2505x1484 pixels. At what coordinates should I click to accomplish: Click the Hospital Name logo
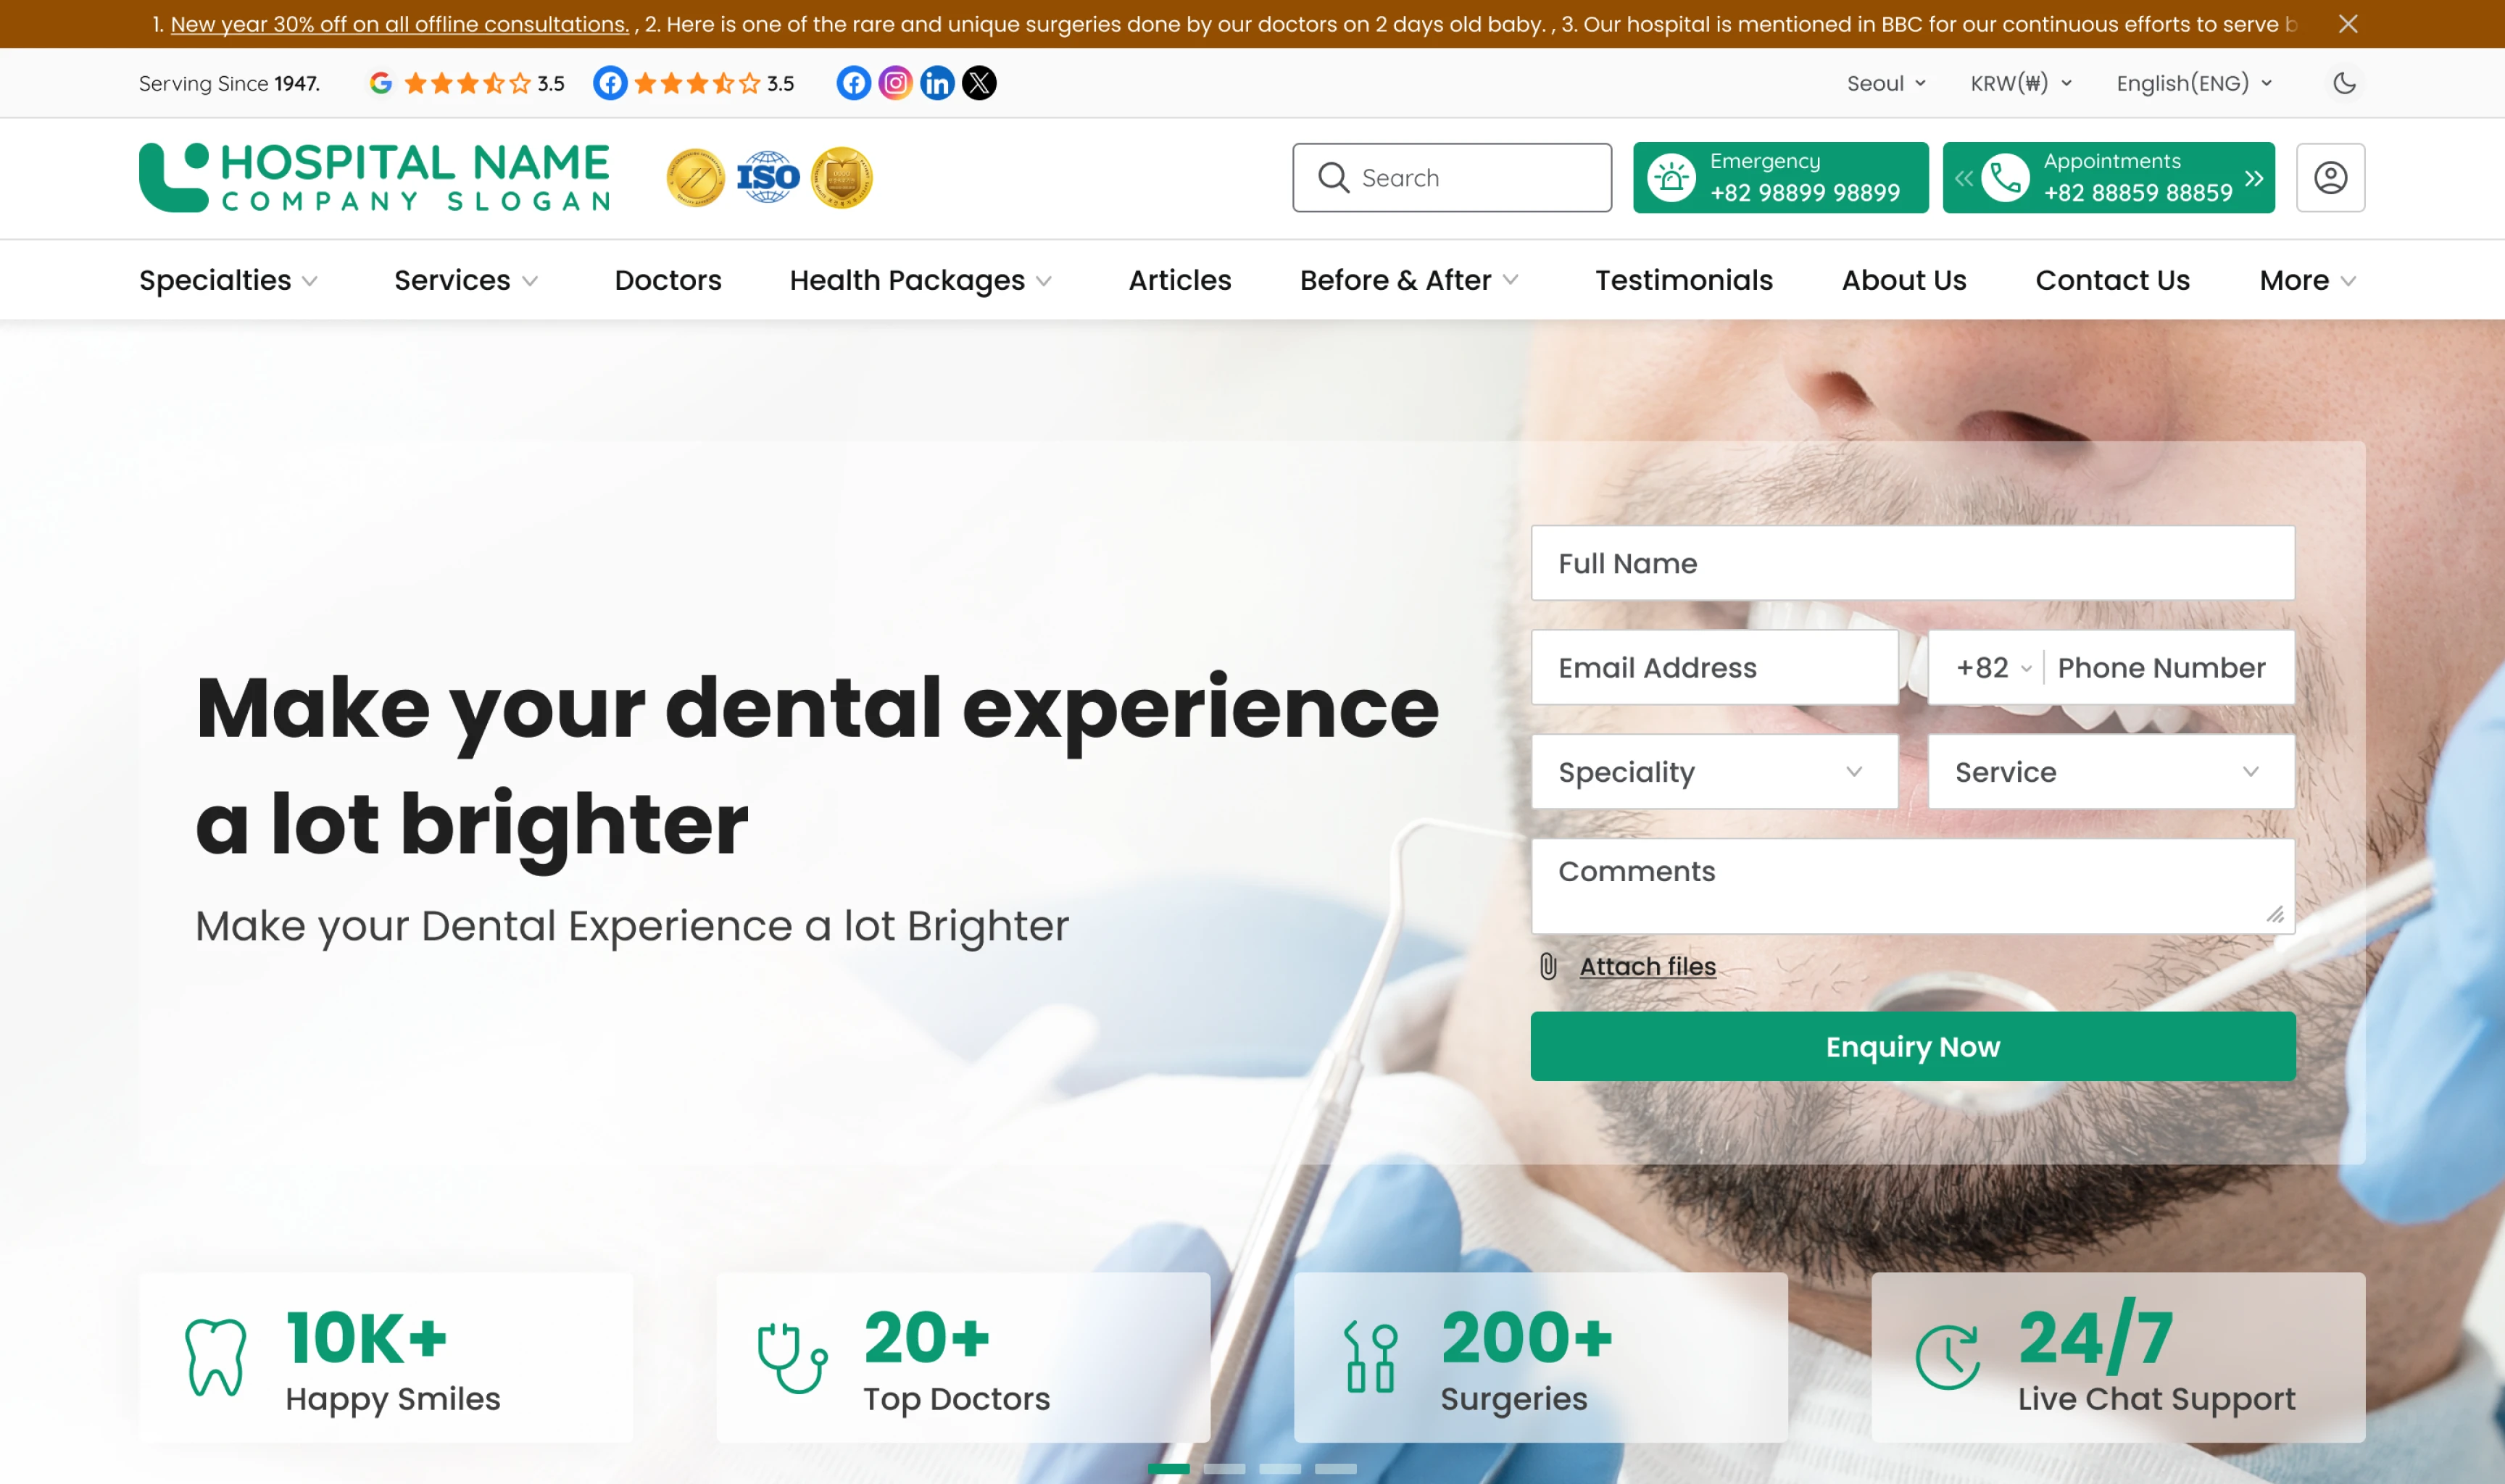pyautogui.click(x=375, y=177)
